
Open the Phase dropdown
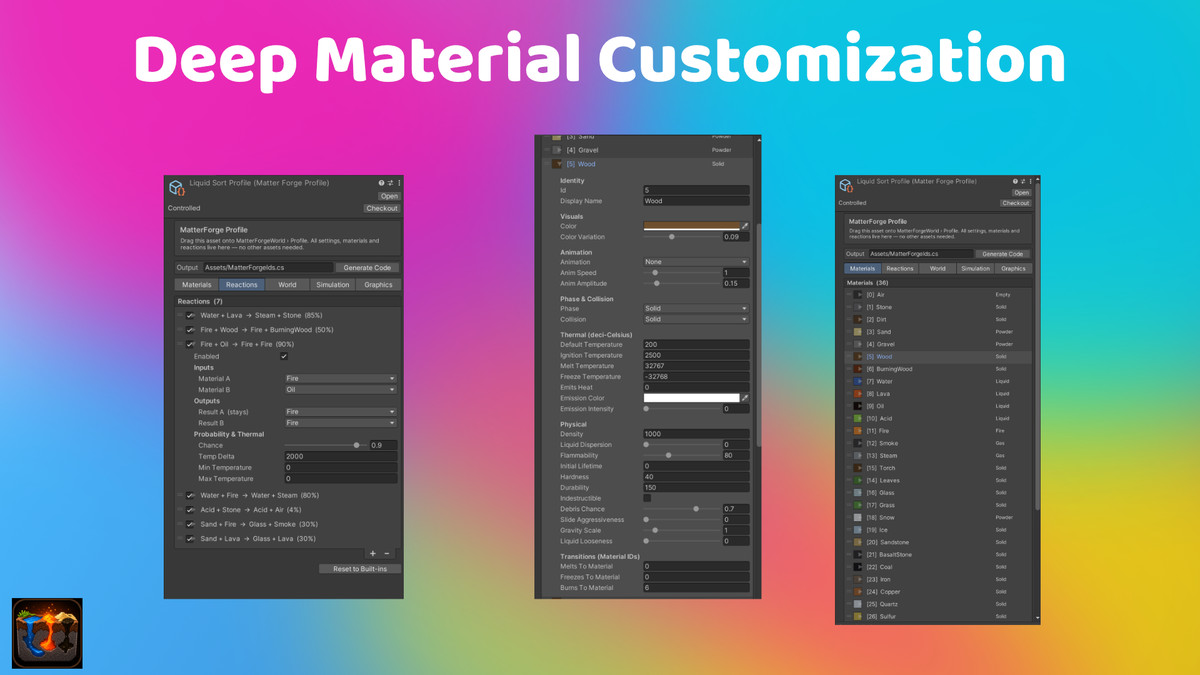[x=696, y=309]
